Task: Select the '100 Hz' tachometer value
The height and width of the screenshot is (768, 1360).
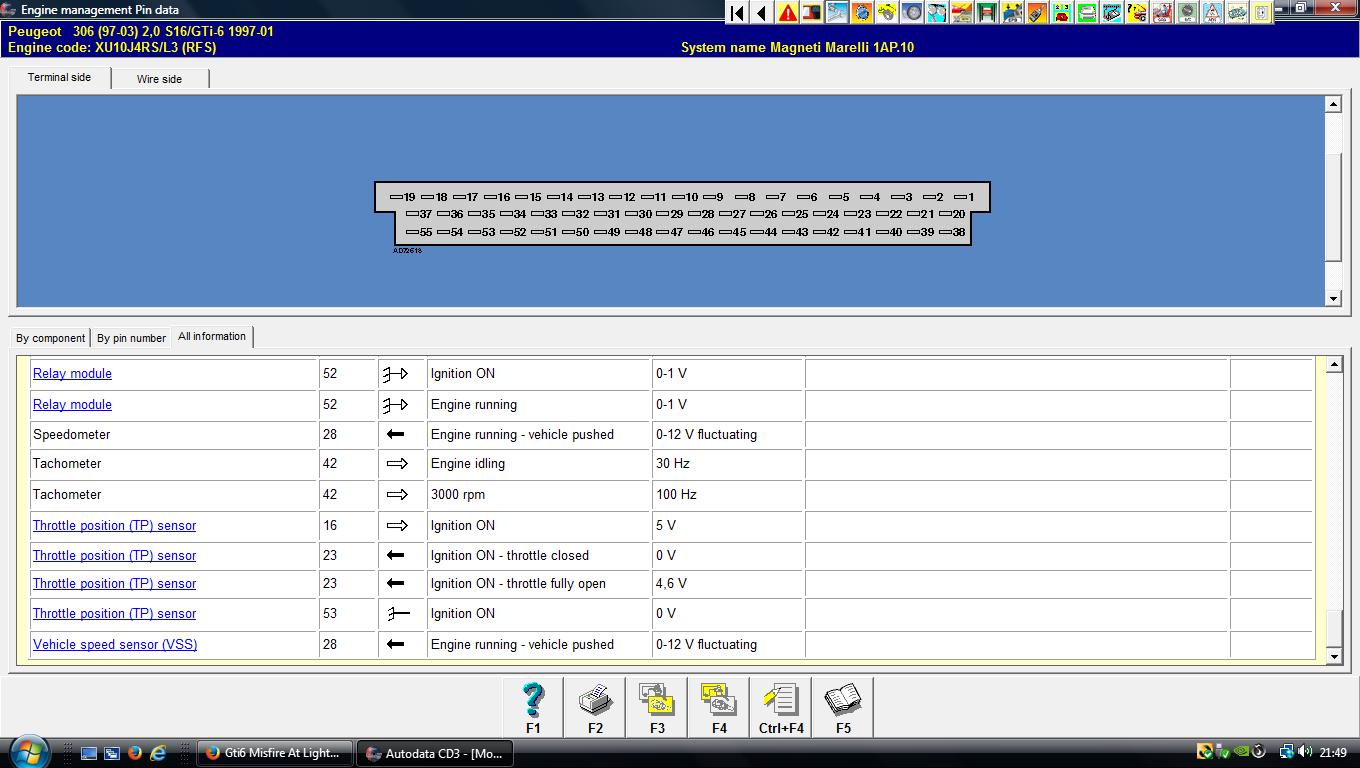Action: [x=676, y=494]
